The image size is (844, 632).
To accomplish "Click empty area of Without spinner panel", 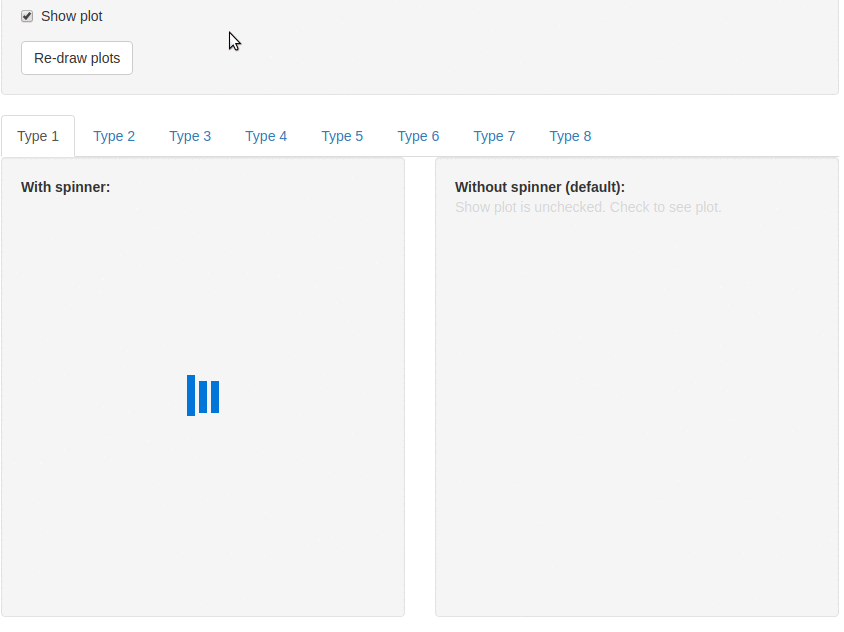I will [637, 420].
